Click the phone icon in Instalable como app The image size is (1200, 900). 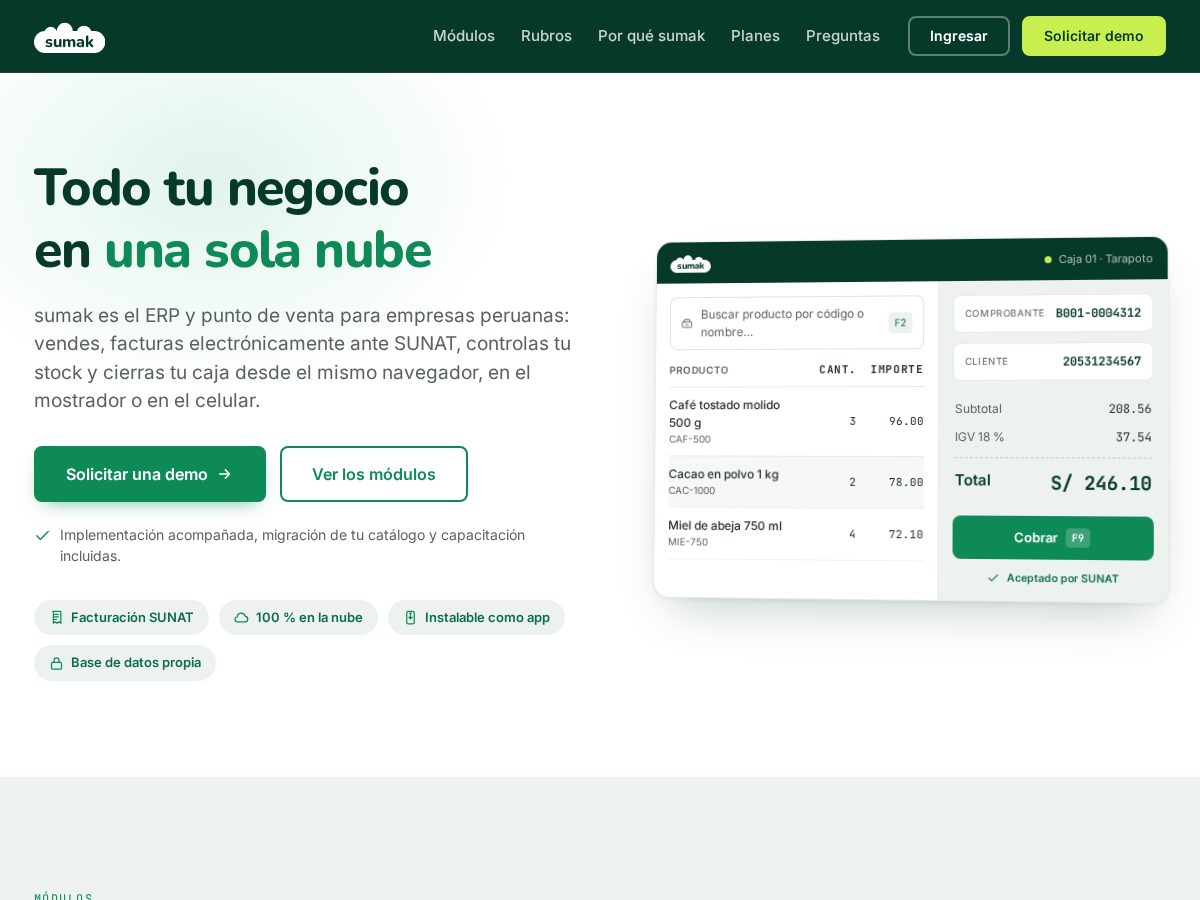(x=410, y=617)
